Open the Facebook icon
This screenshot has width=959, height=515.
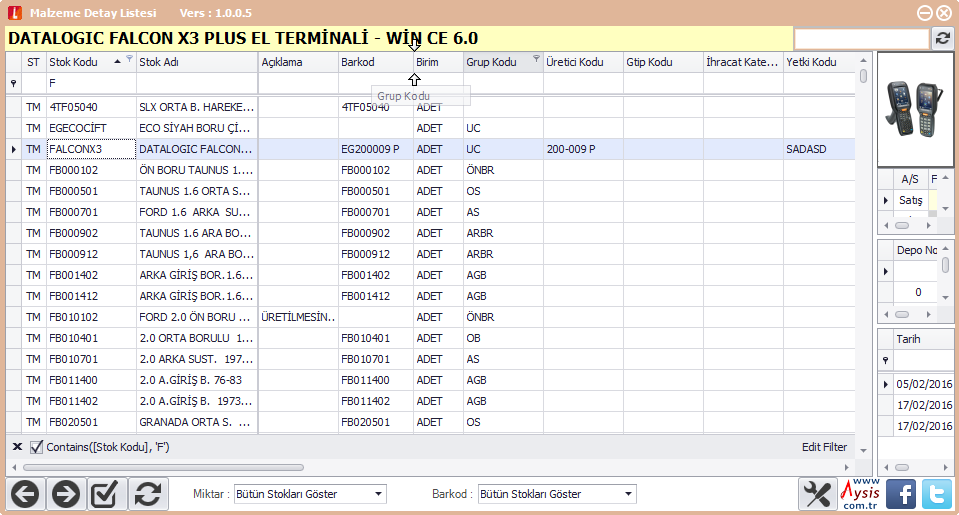pos(901,494)
